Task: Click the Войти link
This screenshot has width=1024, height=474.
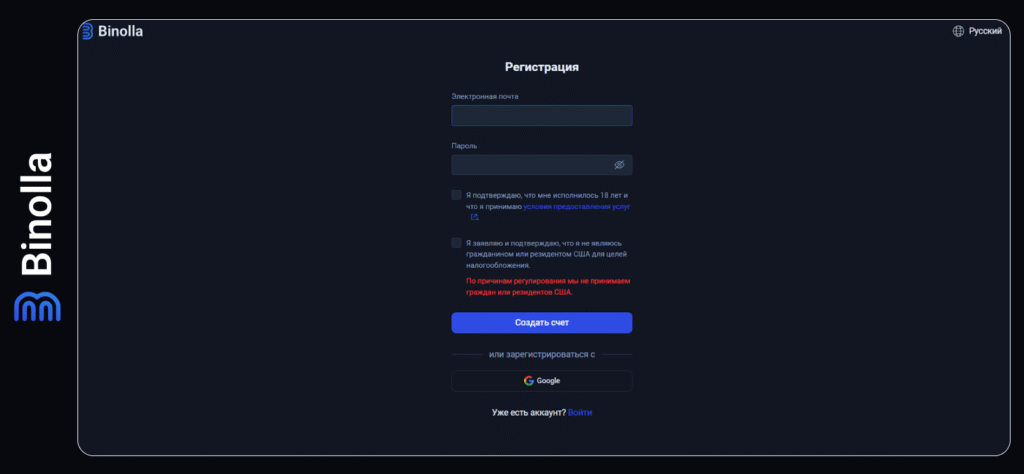Action: 580,413
